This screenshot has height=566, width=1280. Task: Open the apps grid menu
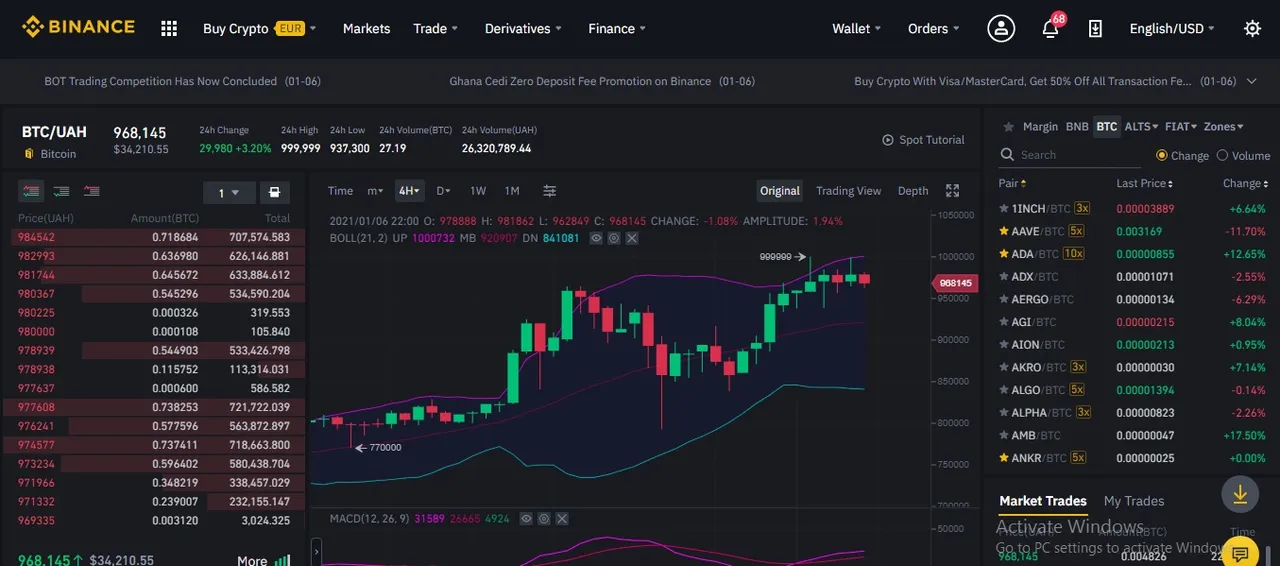pyautogui.click(x=169, y=29)
